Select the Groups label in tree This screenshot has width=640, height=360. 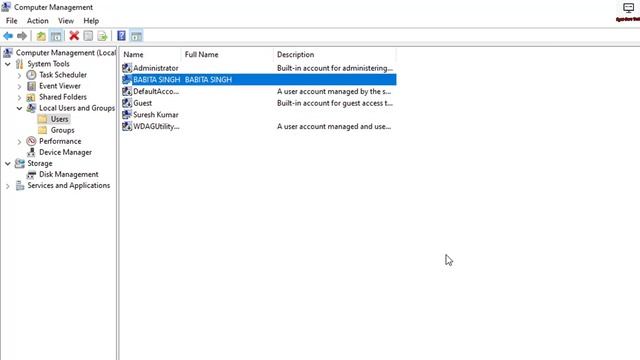point(62,130)
